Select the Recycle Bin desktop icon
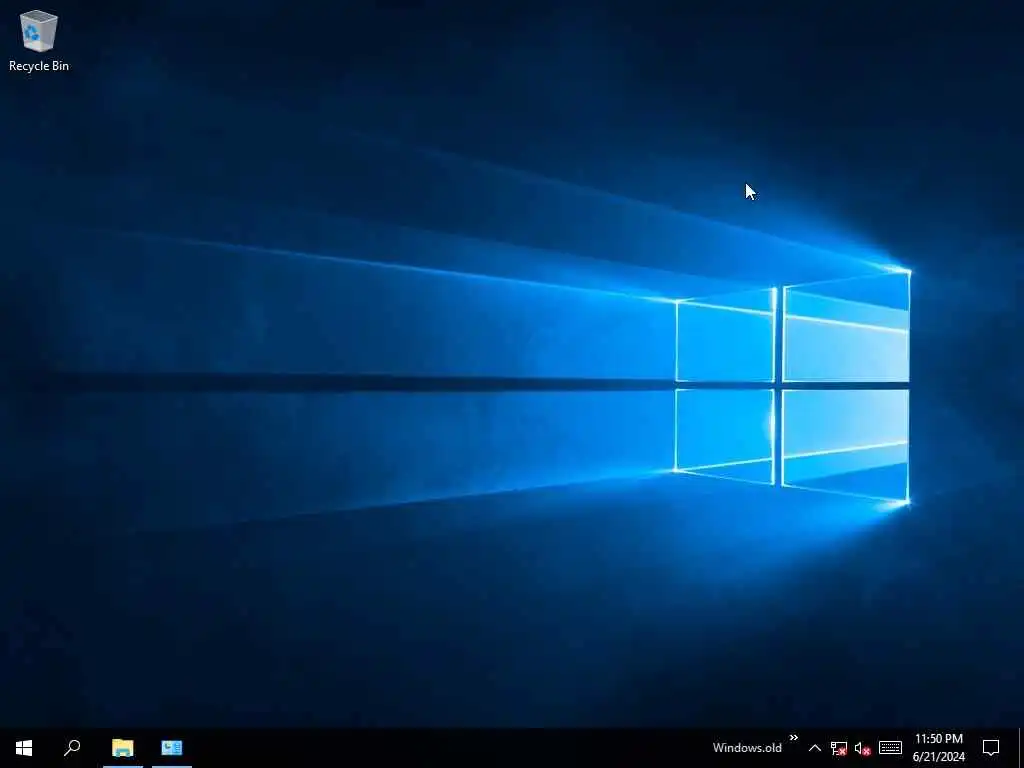This screenshot has width=1024, height=768. [x=39, y=40]
